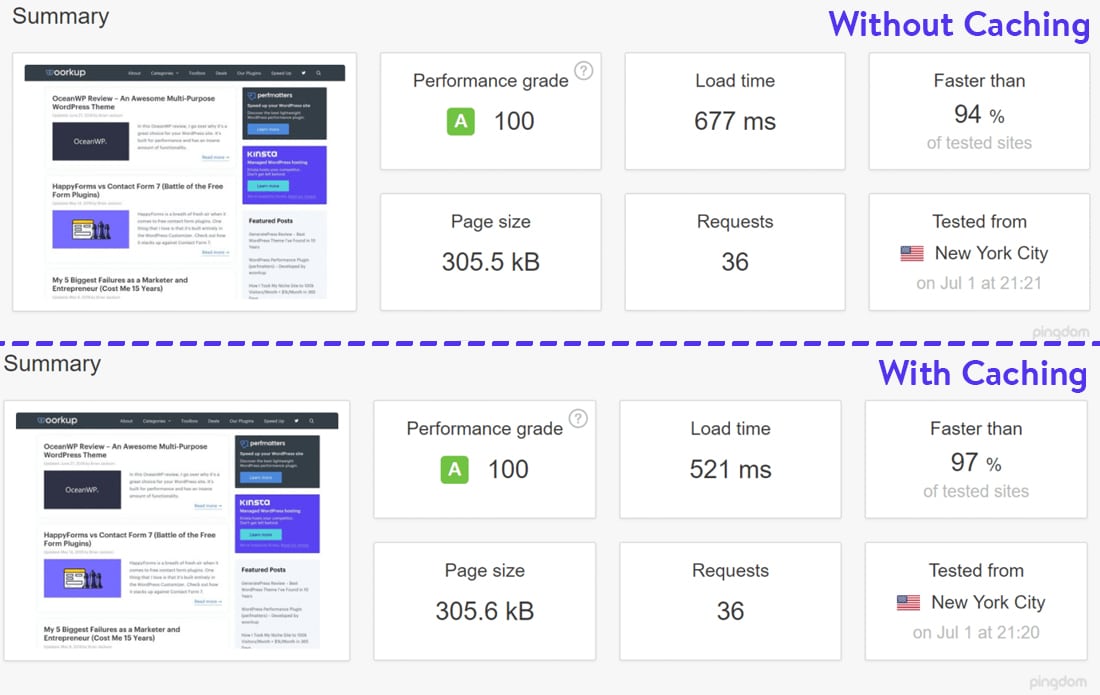Click the woorkup logo in the page preview
This screenshot has height=695, width=1100.
click(67, 73)
